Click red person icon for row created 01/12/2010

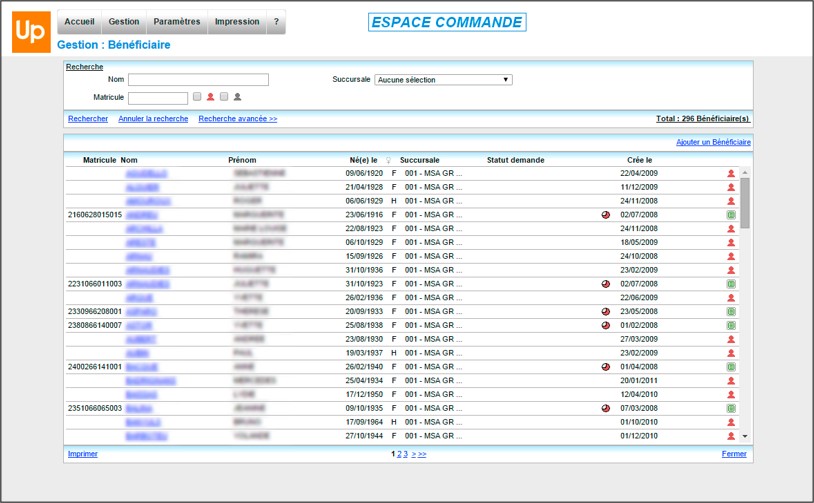pos(731,436)
